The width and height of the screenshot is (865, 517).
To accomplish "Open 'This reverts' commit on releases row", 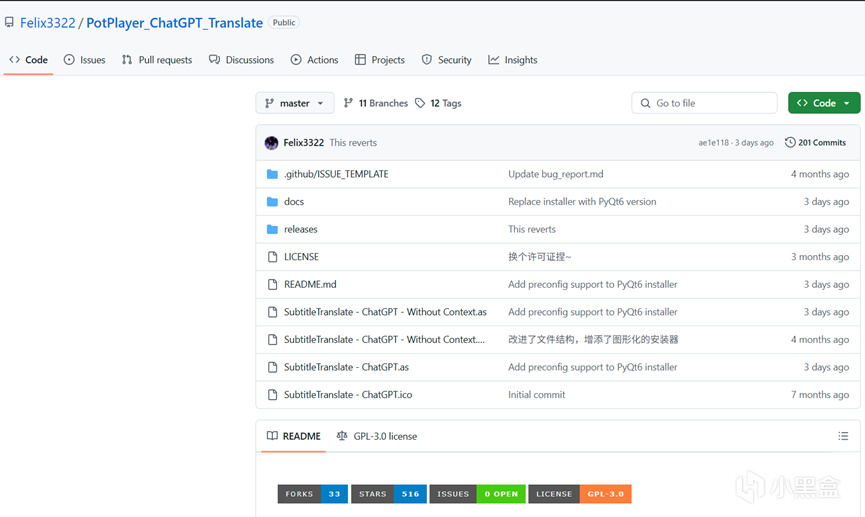I will coord(532,230).
